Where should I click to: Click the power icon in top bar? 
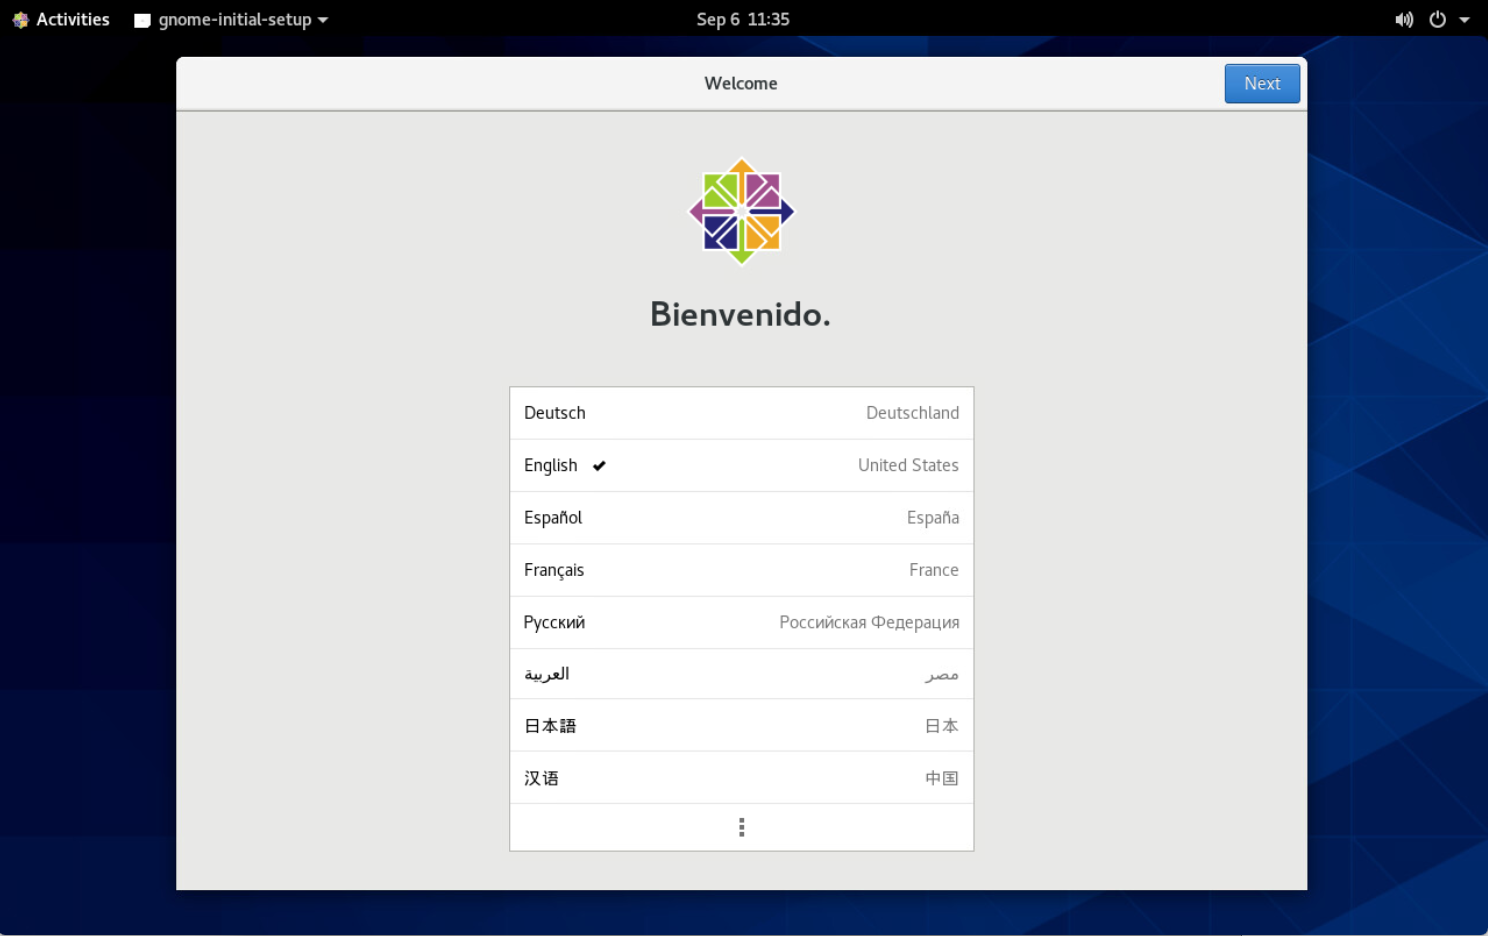[x=1437, y=19]
